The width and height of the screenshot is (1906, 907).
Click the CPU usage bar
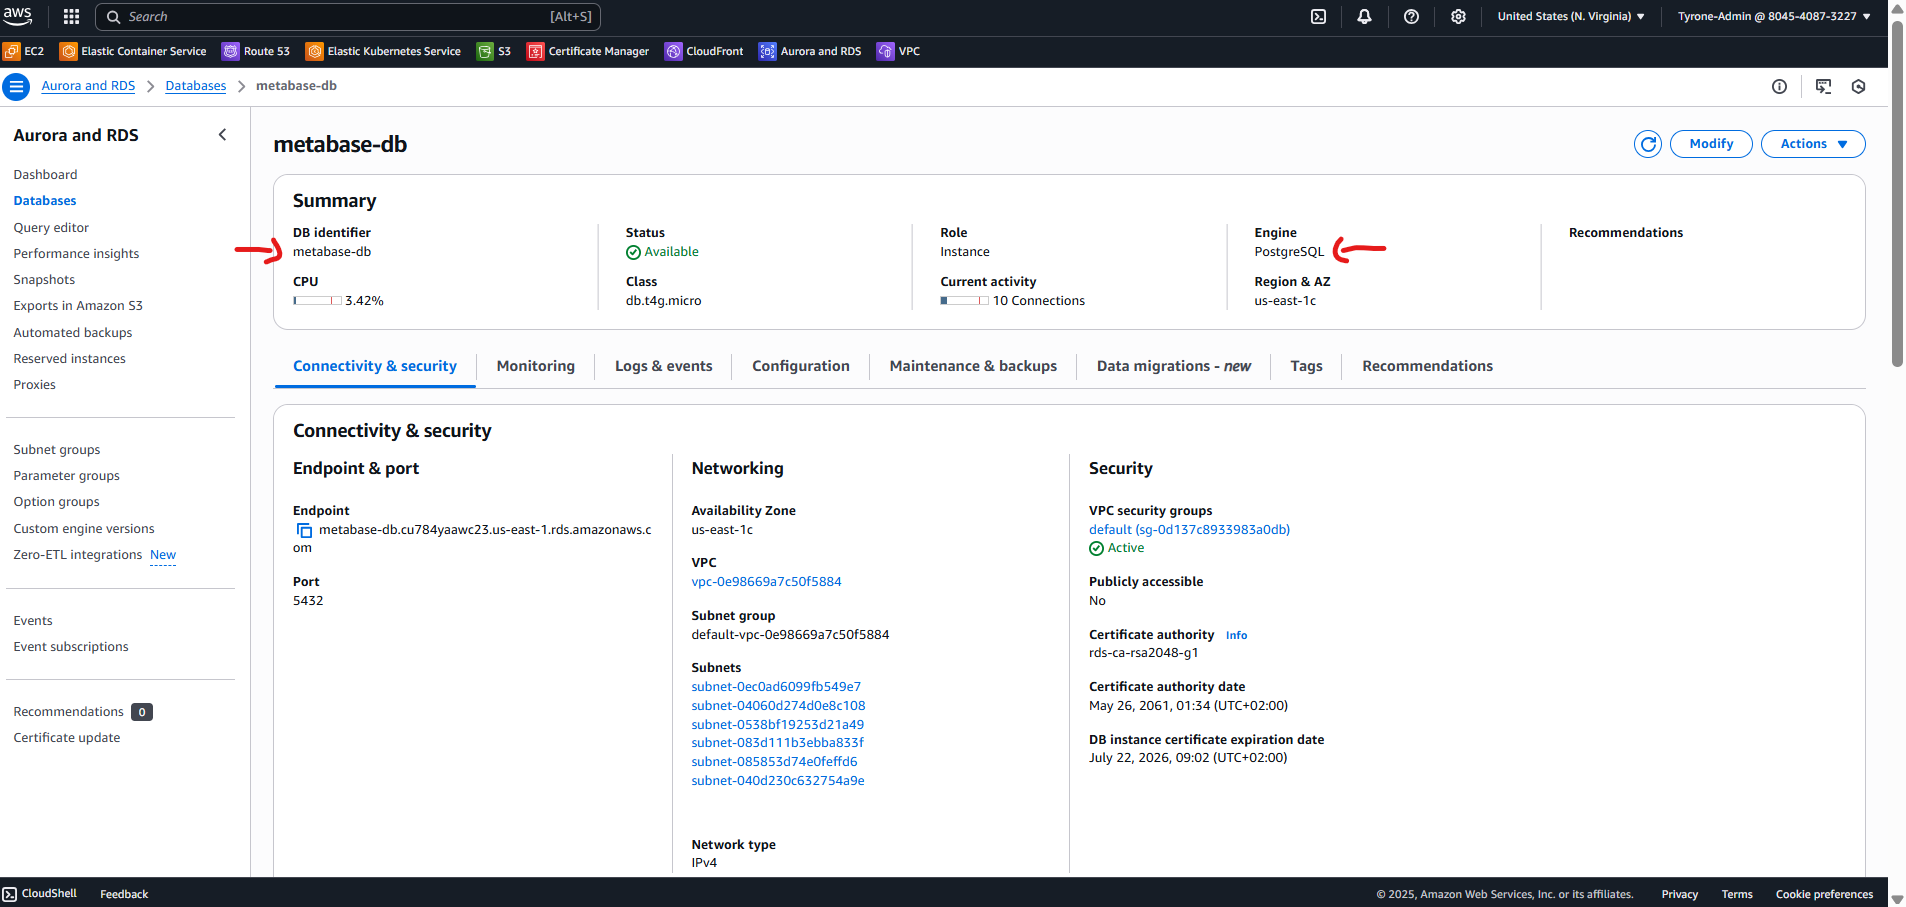pos(316,300)
